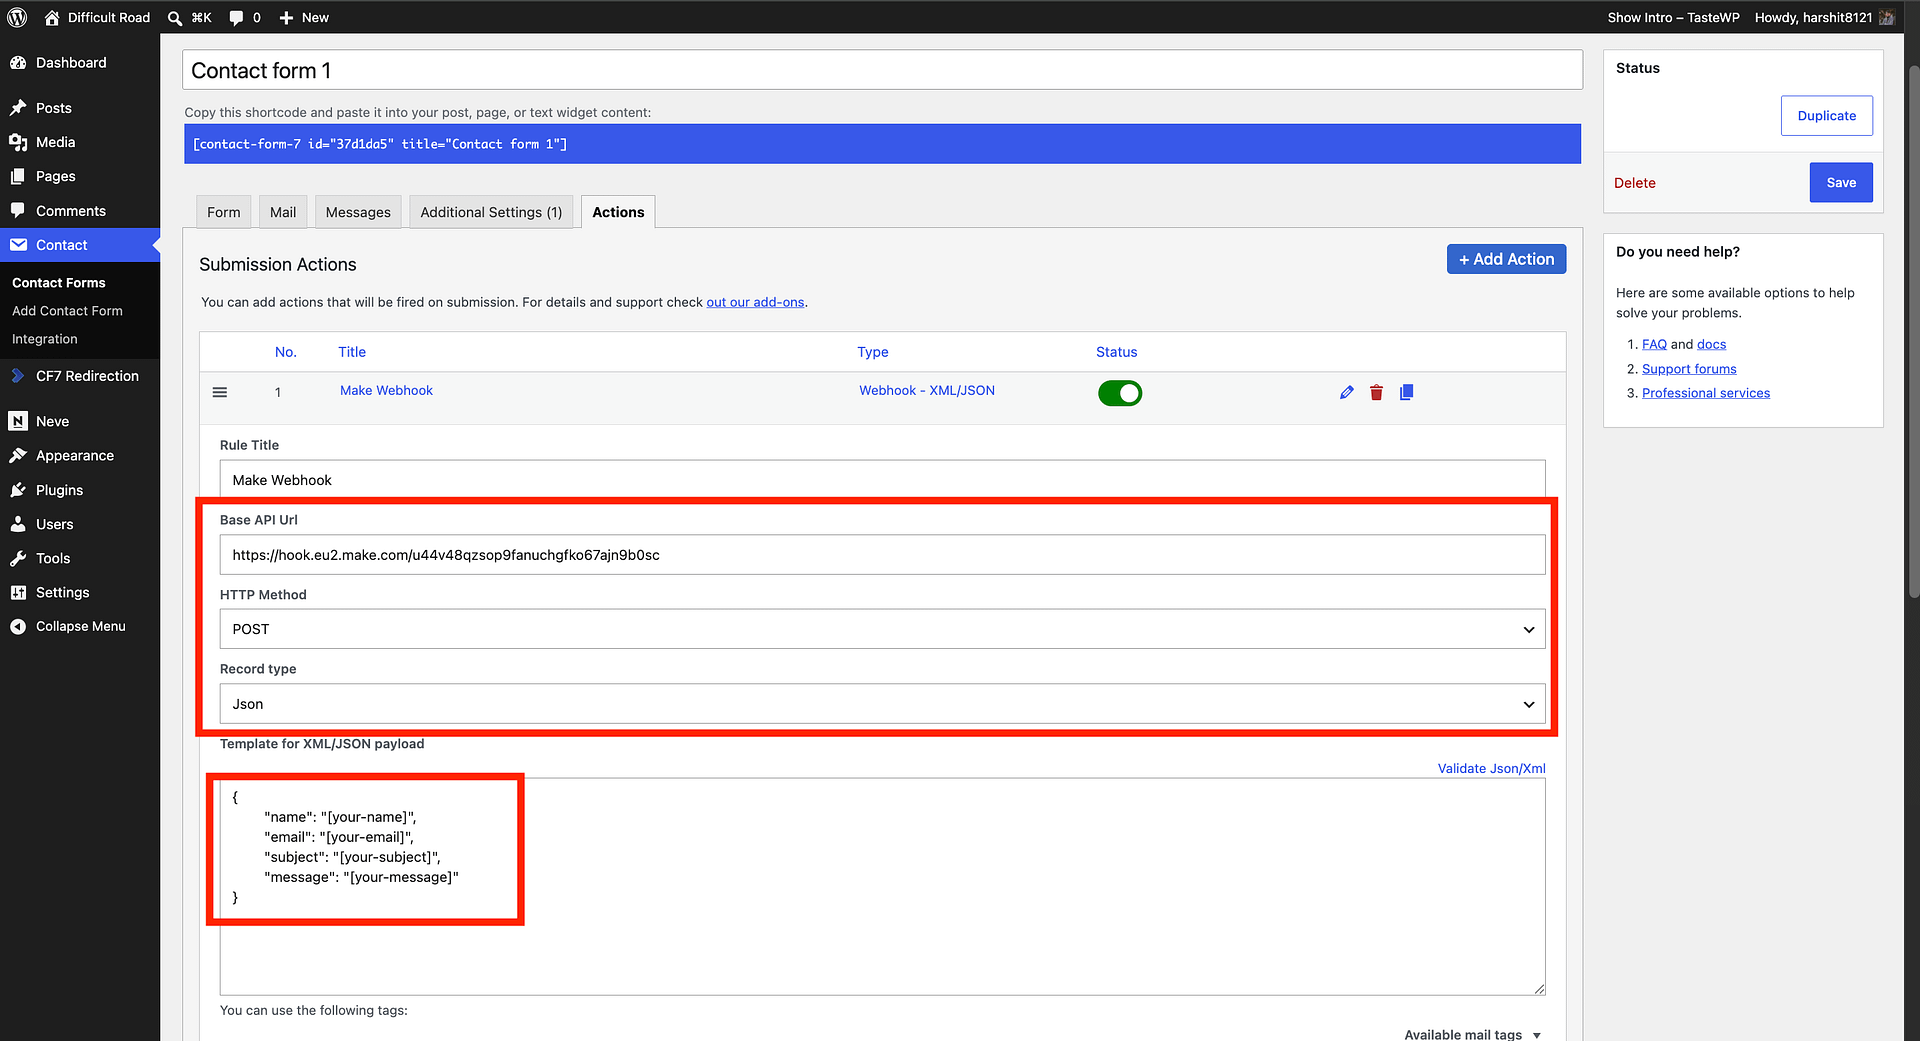The image size is (1920, 1041).
Task: Open CF7 Redirection from sidebar
Action: click(80, 376)
